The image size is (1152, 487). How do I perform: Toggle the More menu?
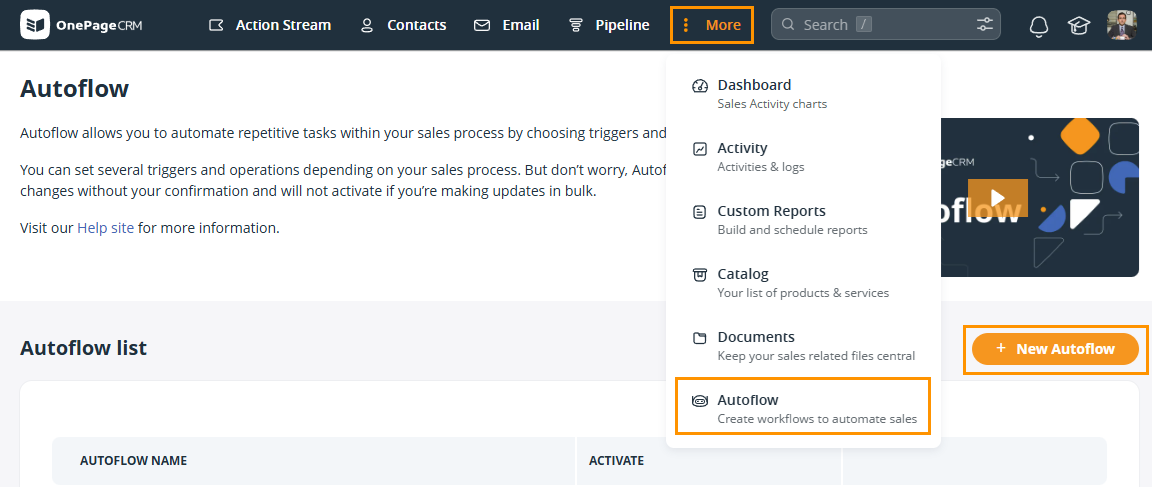[x=712, y=25]
